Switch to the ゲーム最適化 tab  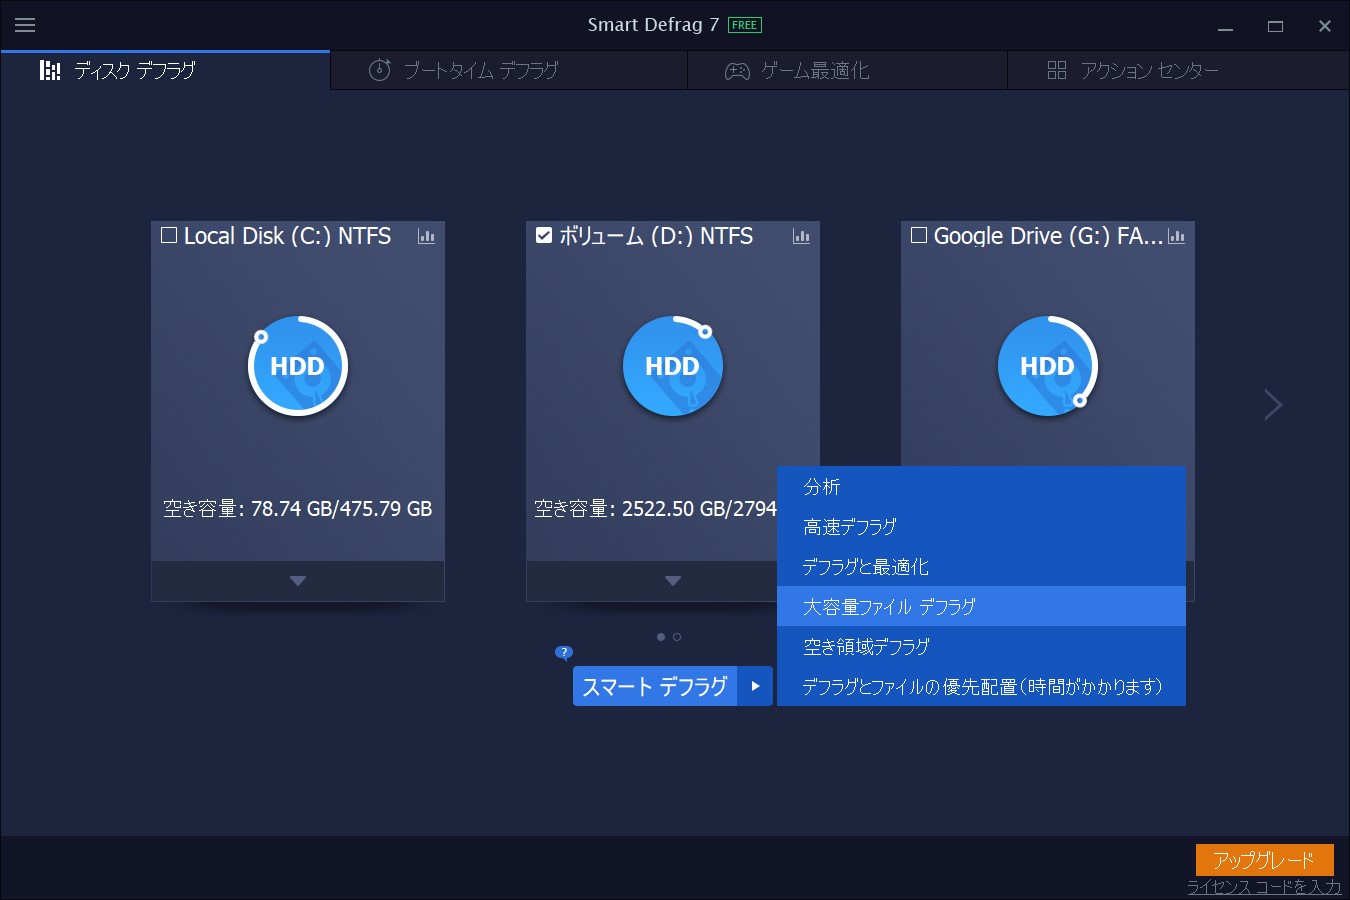(847, 70)
